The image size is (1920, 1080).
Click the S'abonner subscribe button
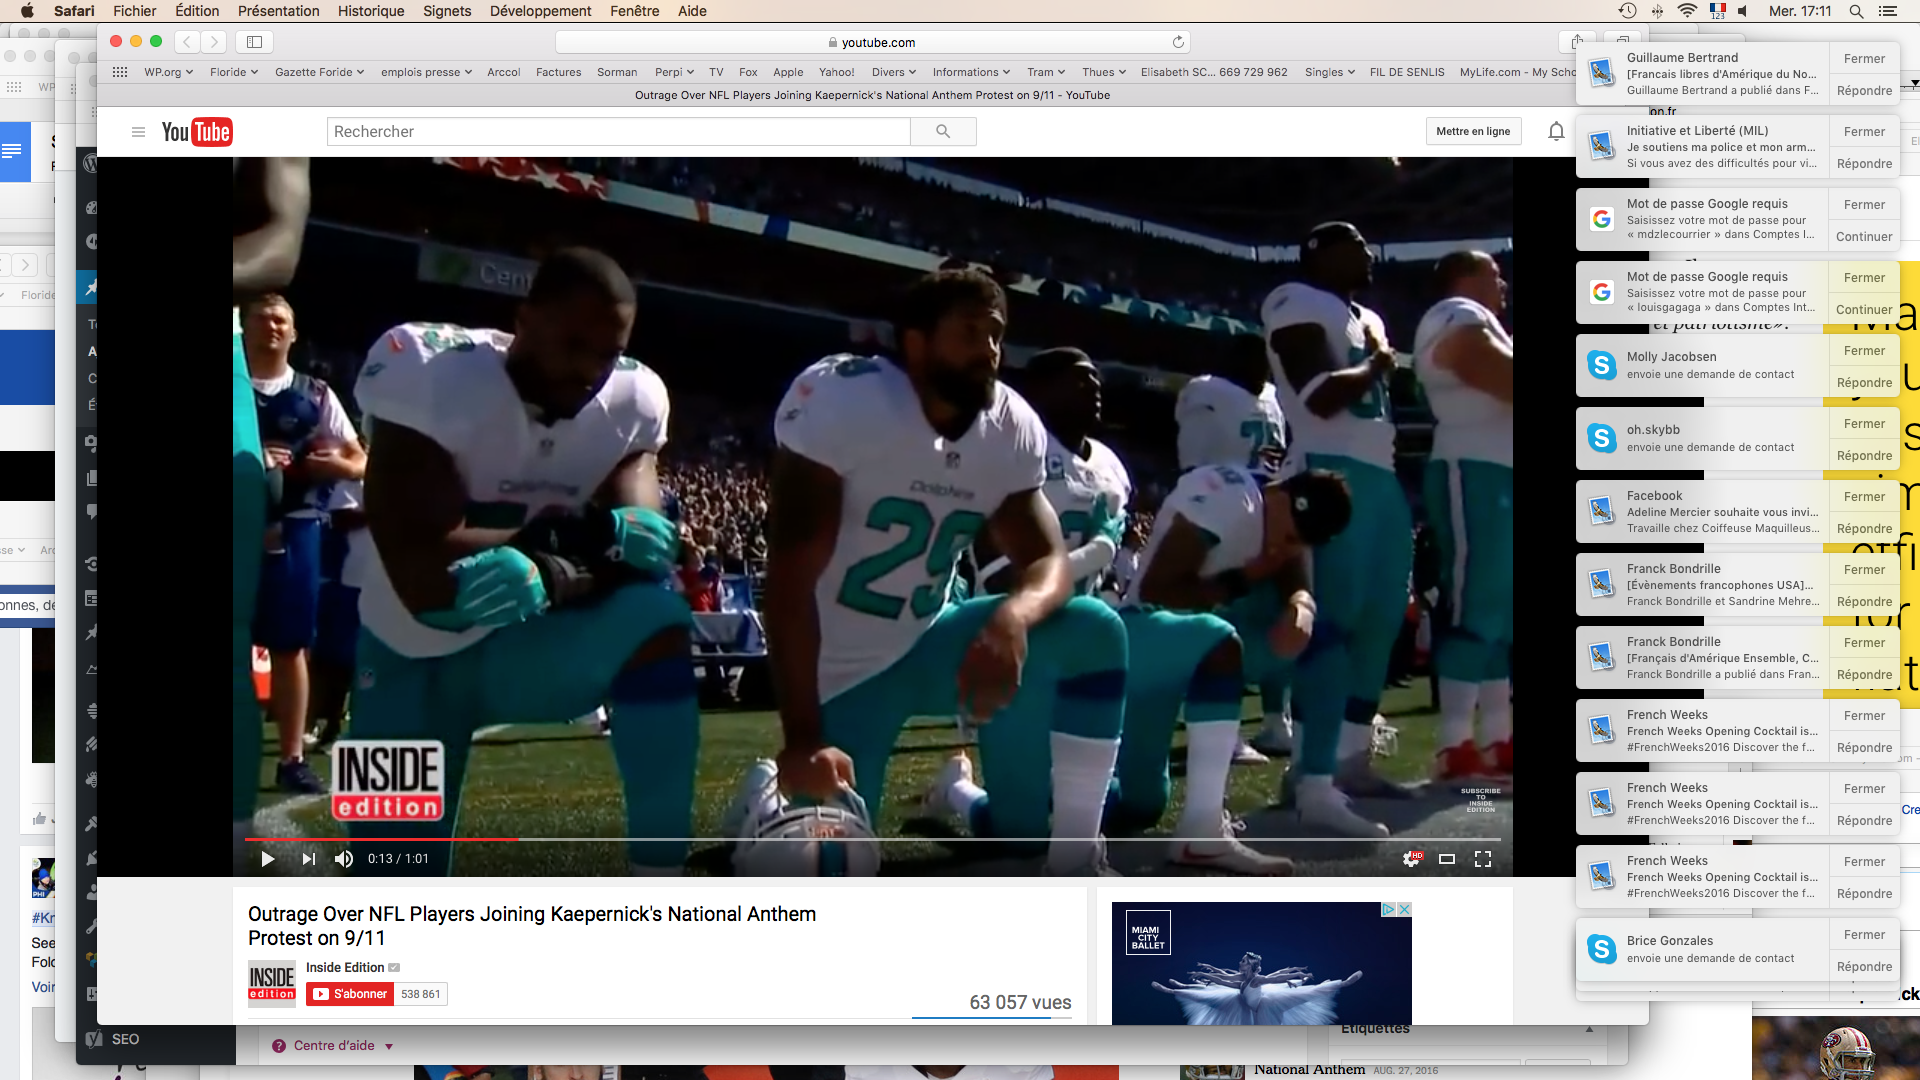[350, 994]
